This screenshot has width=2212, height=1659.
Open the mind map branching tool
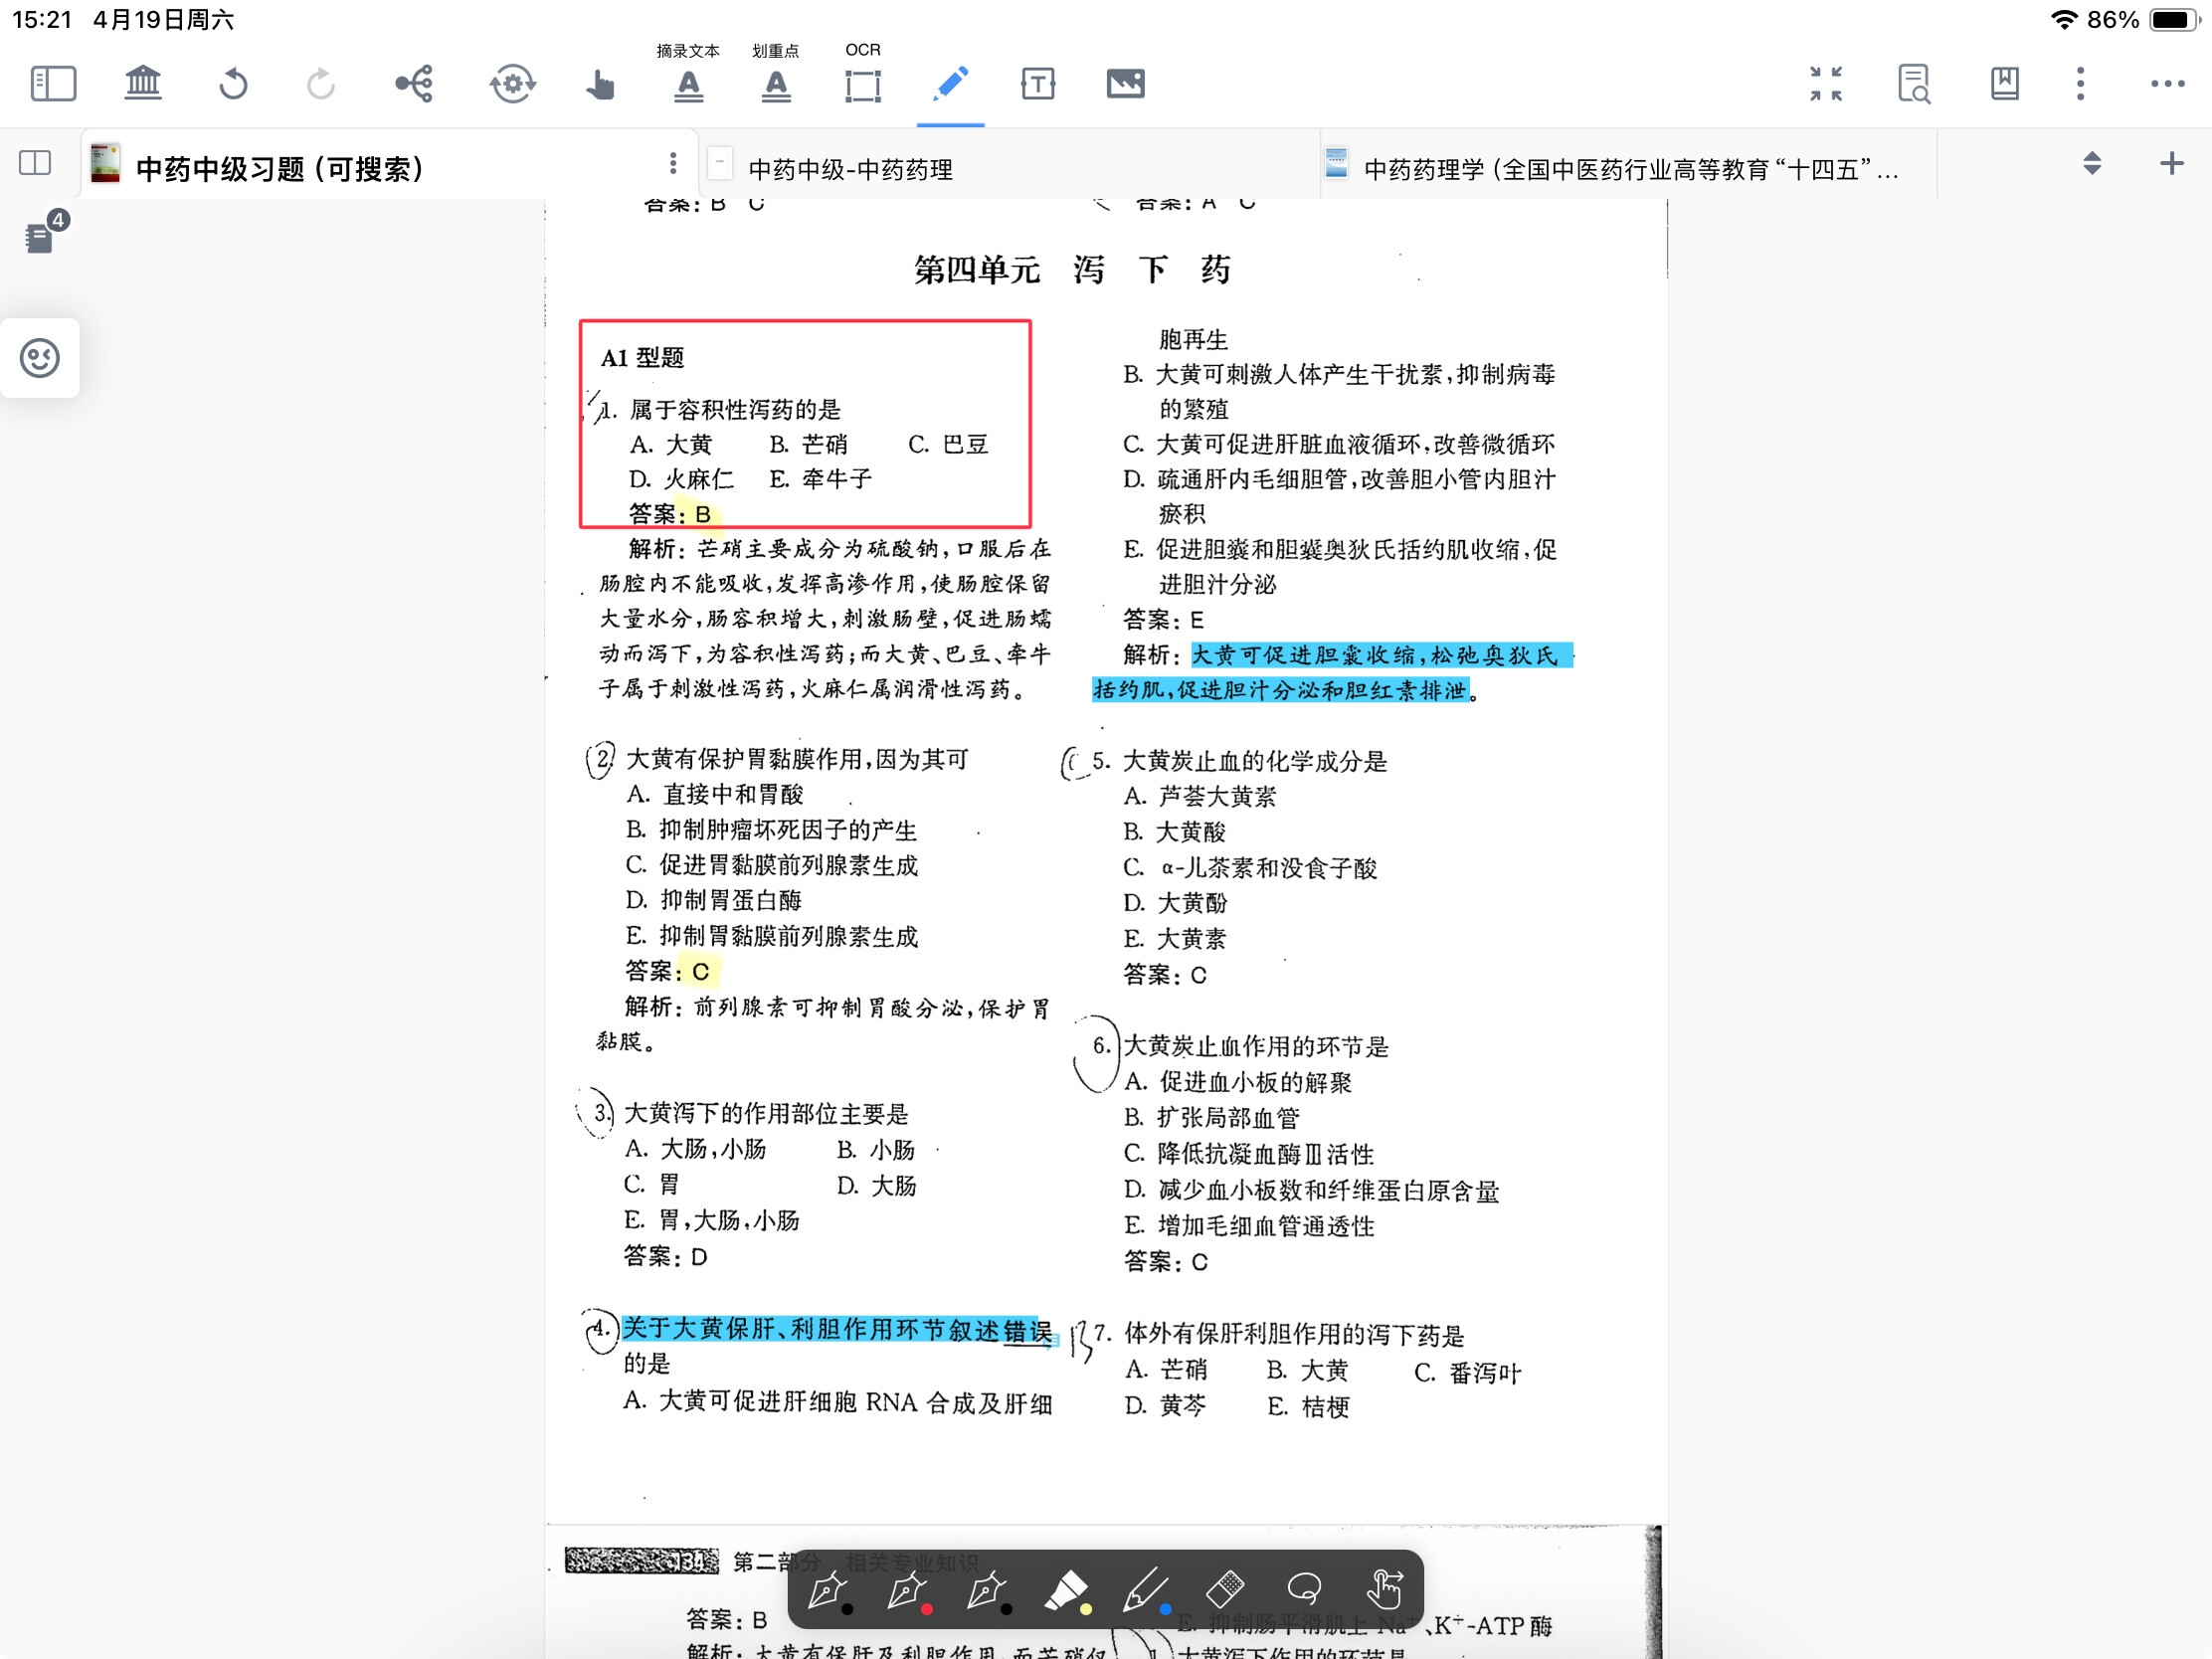coord(414,83)
